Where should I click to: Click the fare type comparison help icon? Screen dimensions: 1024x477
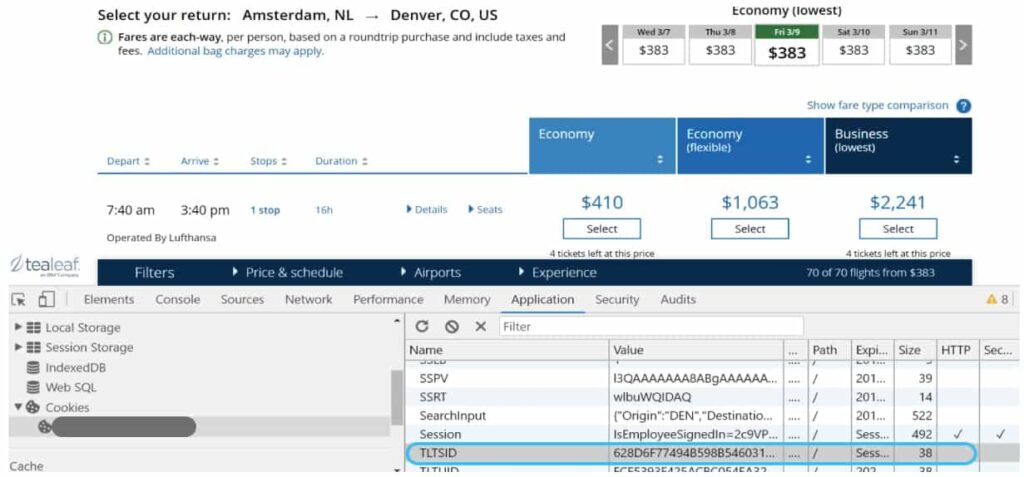[x=963, y=106]
